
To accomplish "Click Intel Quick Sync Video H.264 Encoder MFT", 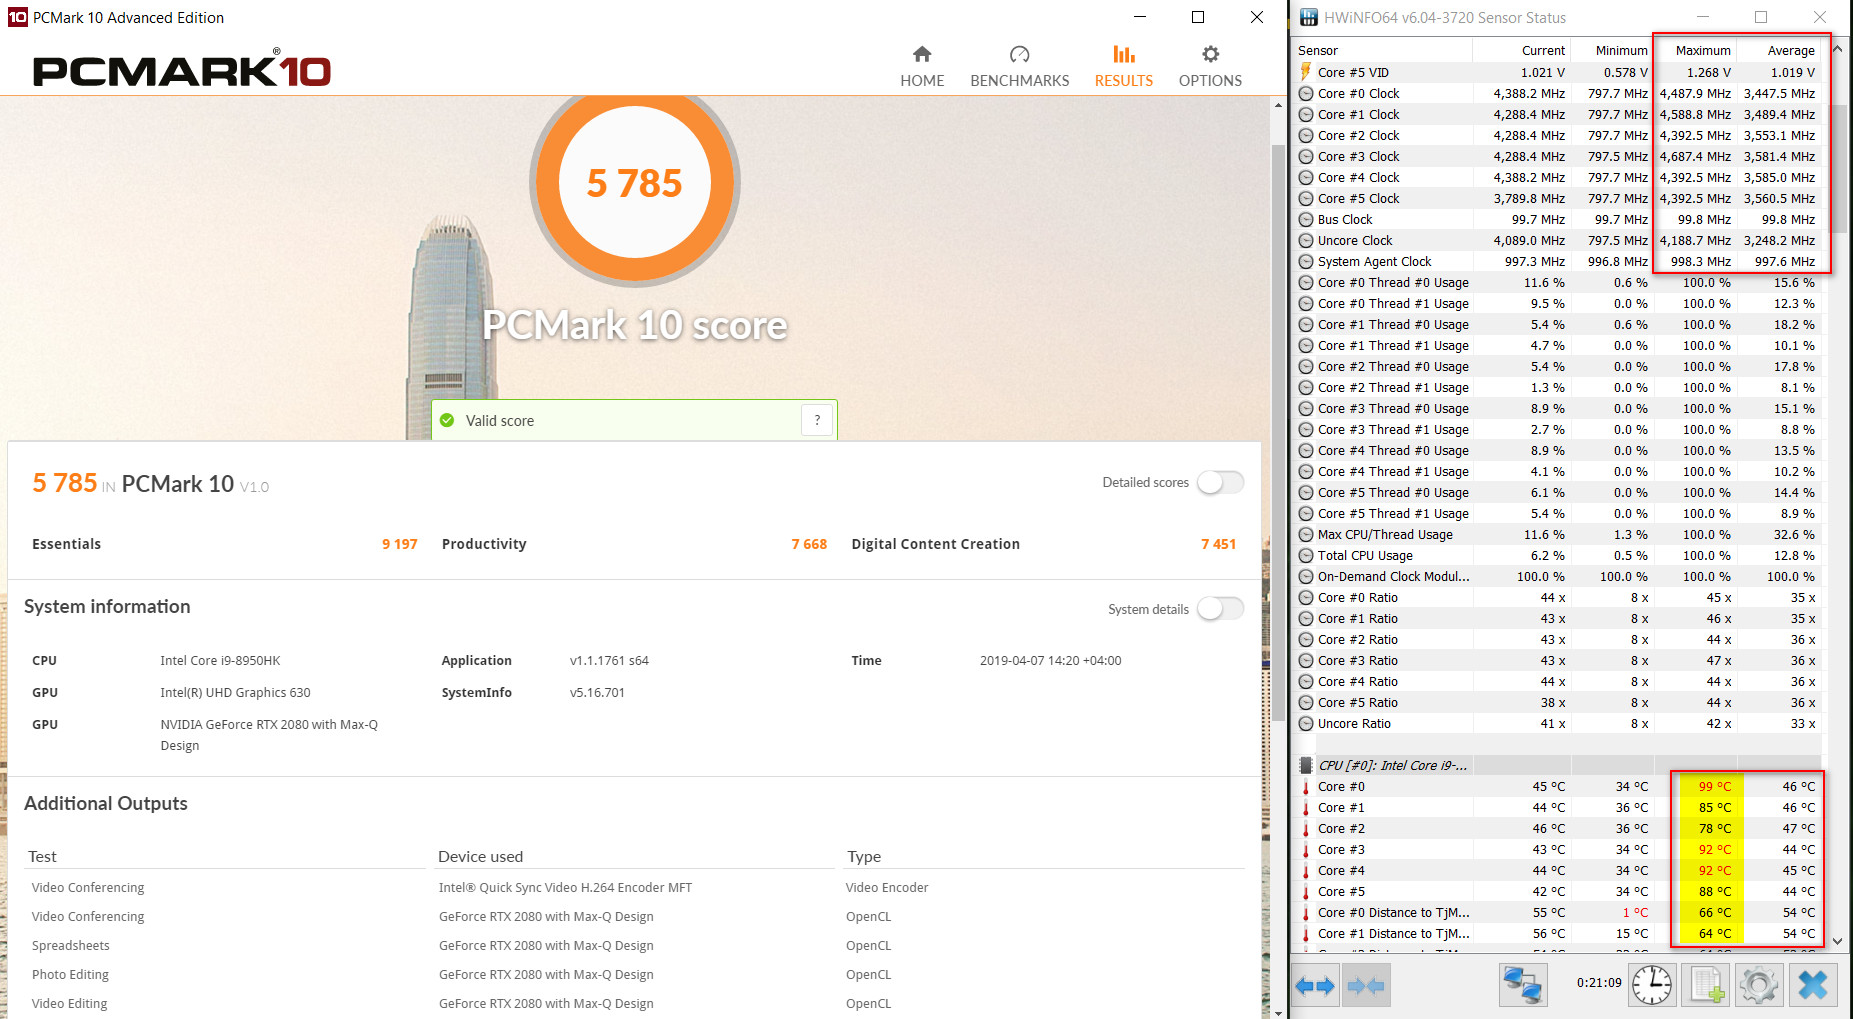I will 565,887.
